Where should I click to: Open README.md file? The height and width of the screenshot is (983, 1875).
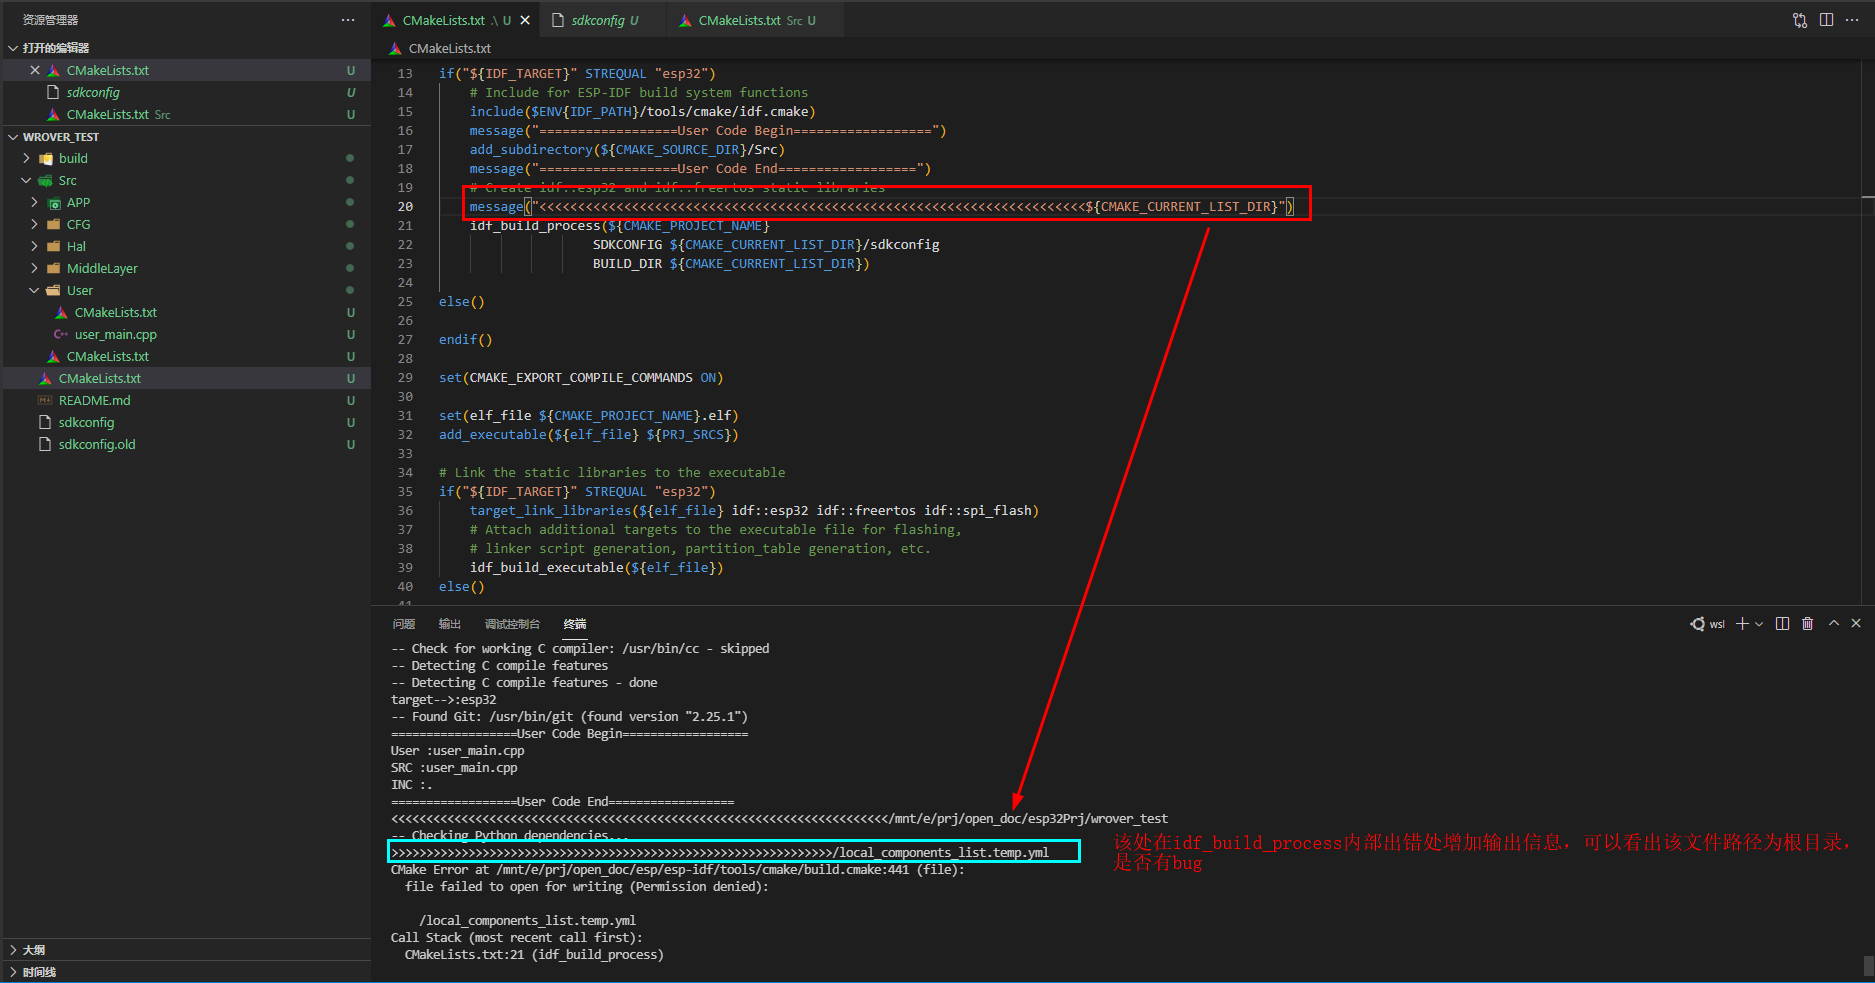(94, 400)
